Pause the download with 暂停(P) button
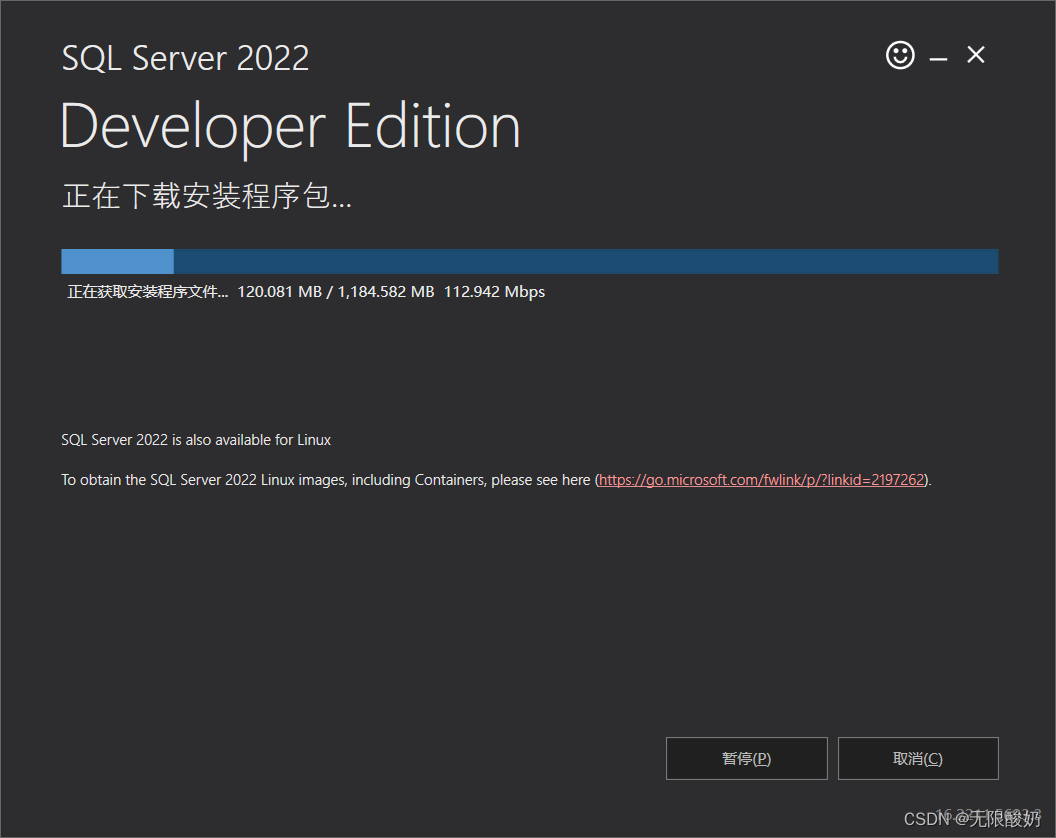 pos(746,758)
